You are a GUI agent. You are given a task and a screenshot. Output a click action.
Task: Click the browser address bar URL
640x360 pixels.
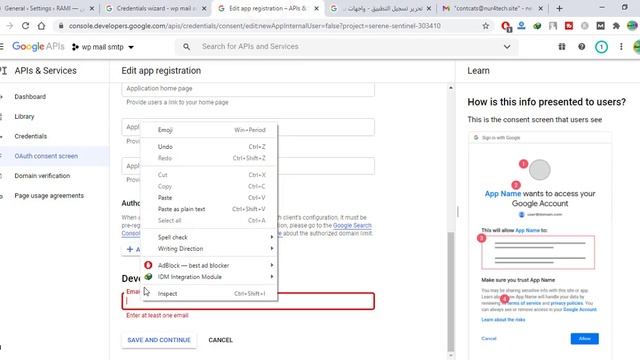pos(254,26)
